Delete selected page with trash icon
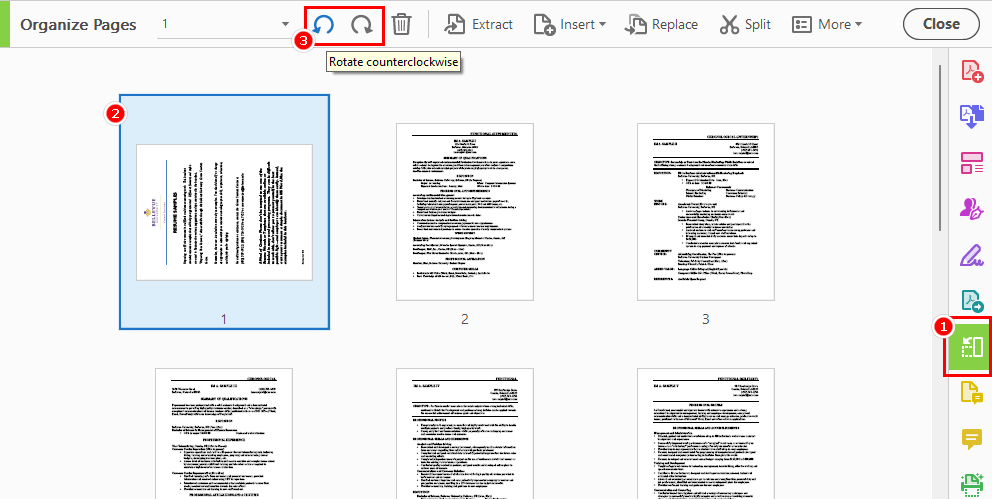Screen dimensions: 992x499 click(x=402, y=25)
